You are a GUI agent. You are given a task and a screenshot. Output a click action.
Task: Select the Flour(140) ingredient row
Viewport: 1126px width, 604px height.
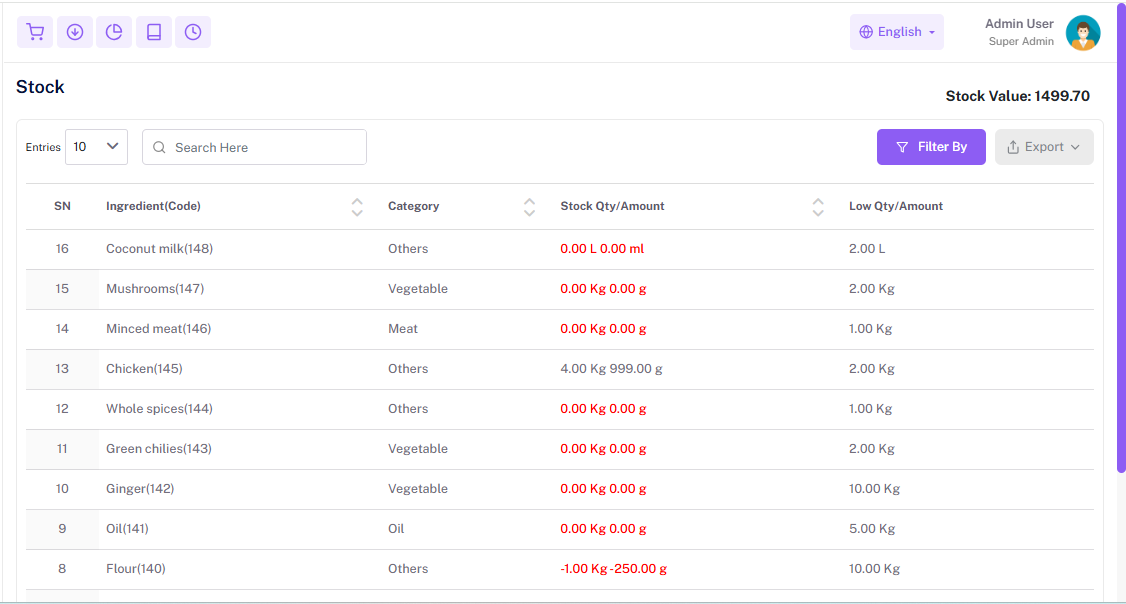(x=135, y=569)
